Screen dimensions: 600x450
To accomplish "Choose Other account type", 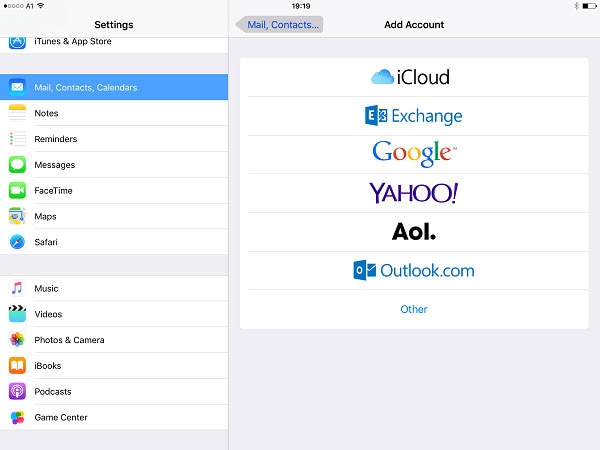I will (414, 309).
